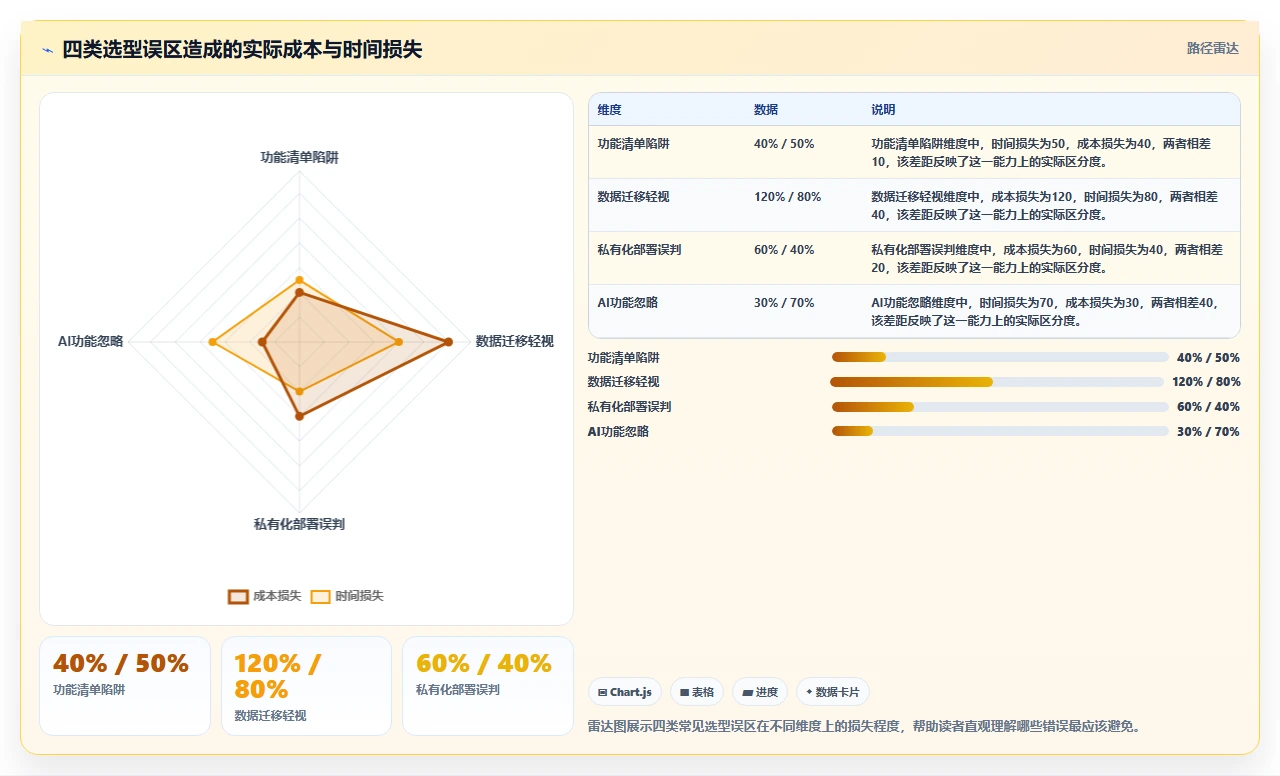Click the 120% / 80% table data cell

[x=803, y=205]
